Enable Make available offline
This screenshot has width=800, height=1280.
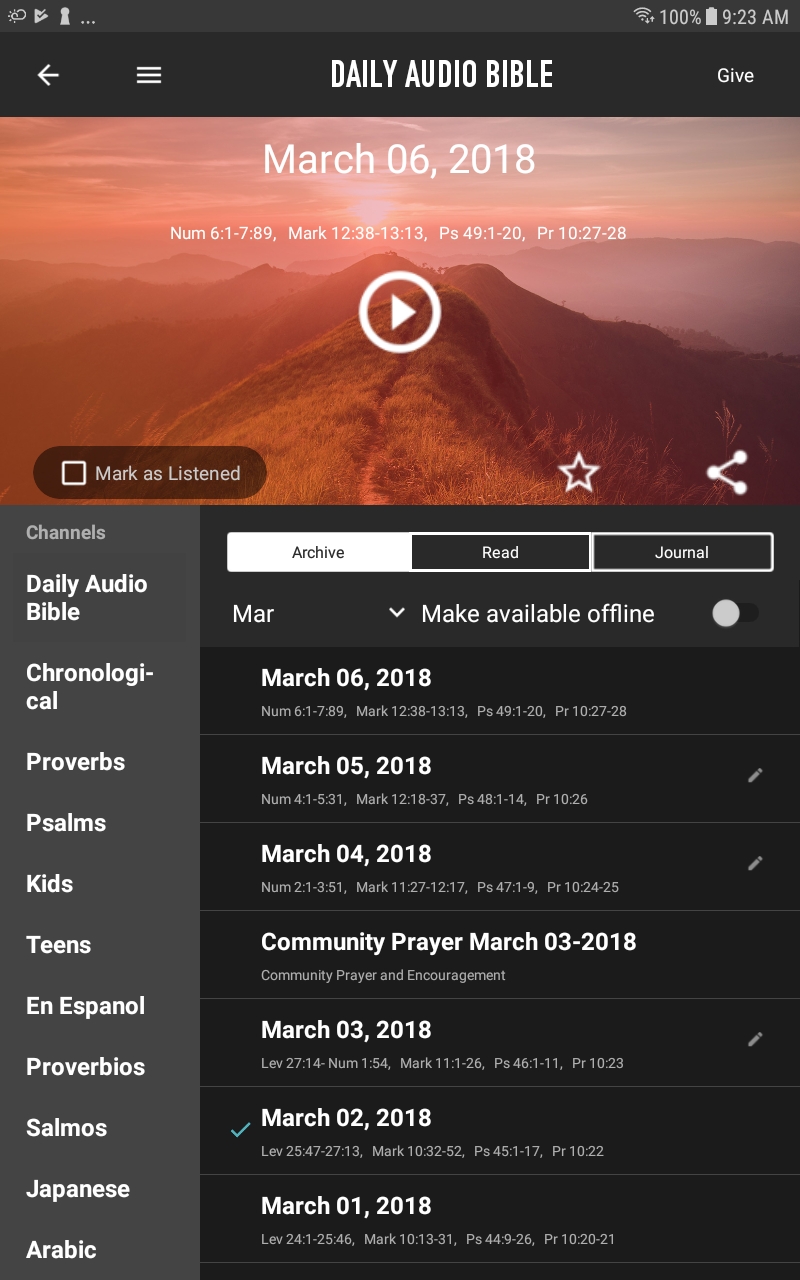737,613
